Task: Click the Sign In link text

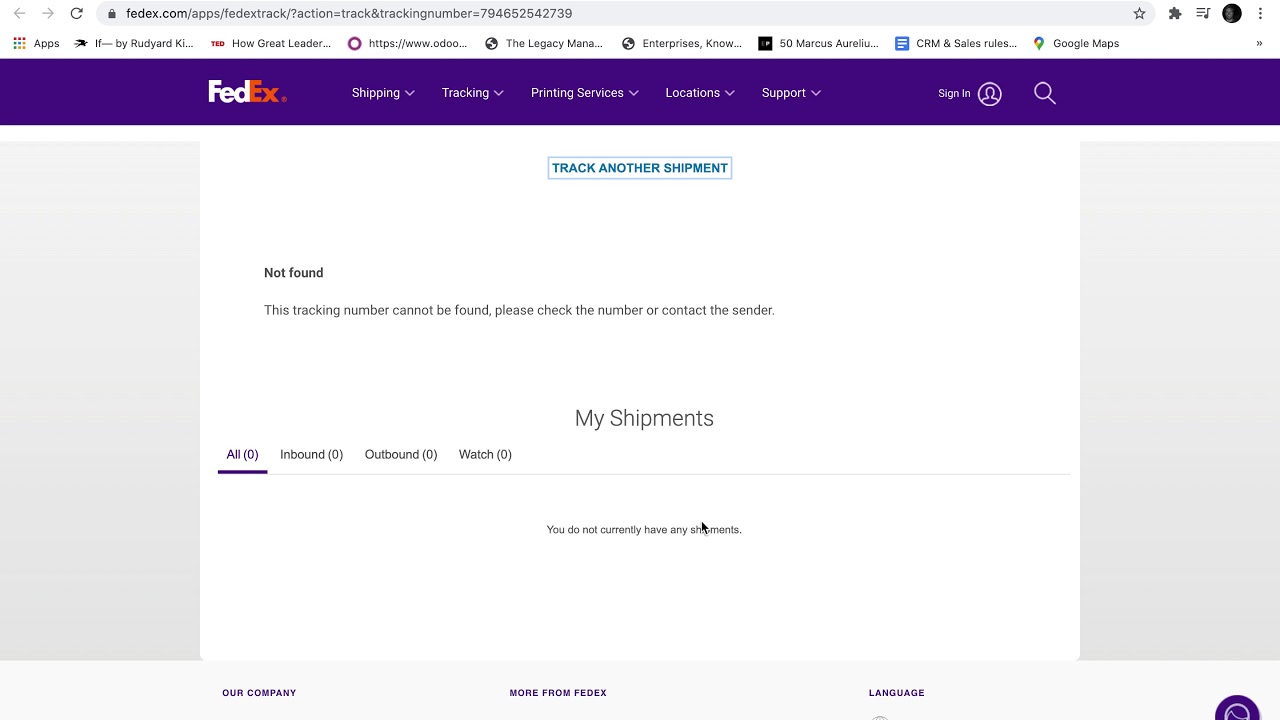Action: (954, 93)
